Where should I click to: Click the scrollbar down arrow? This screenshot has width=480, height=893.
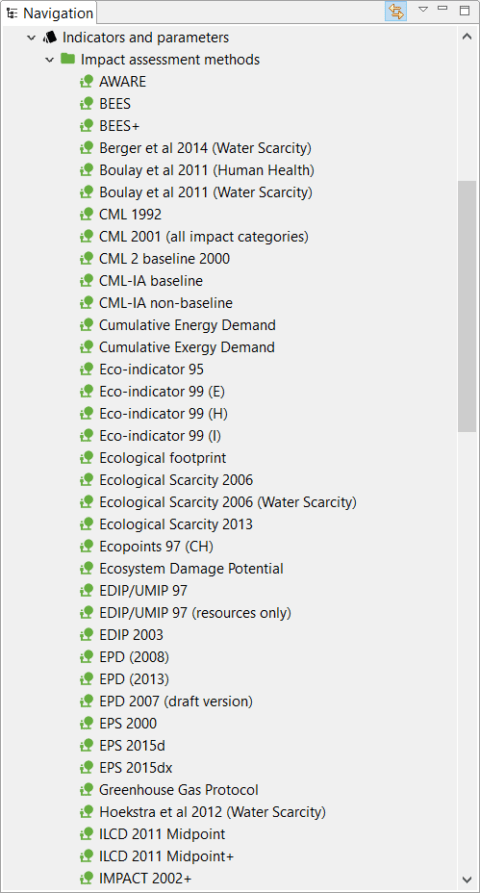pyautogui.click(x=467, y=880)
